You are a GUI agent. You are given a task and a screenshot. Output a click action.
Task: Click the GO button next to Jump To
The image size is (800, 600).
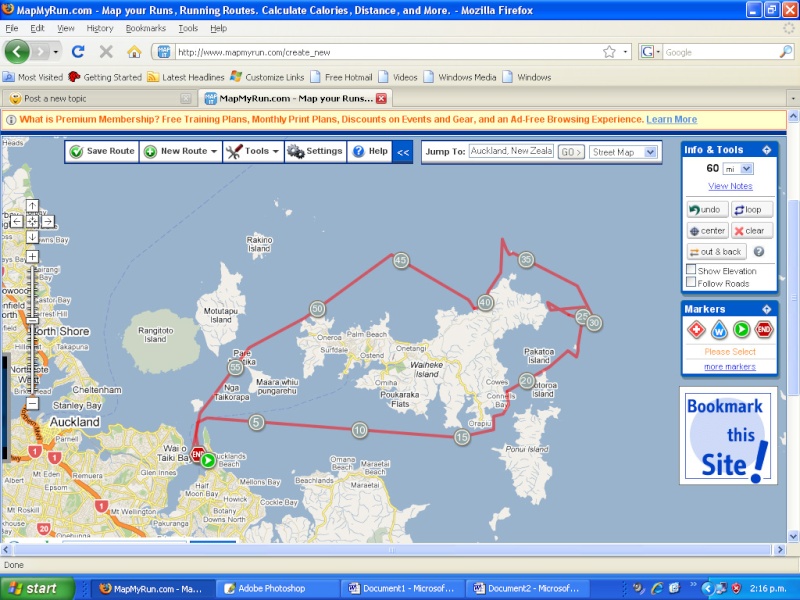(571, 152)
